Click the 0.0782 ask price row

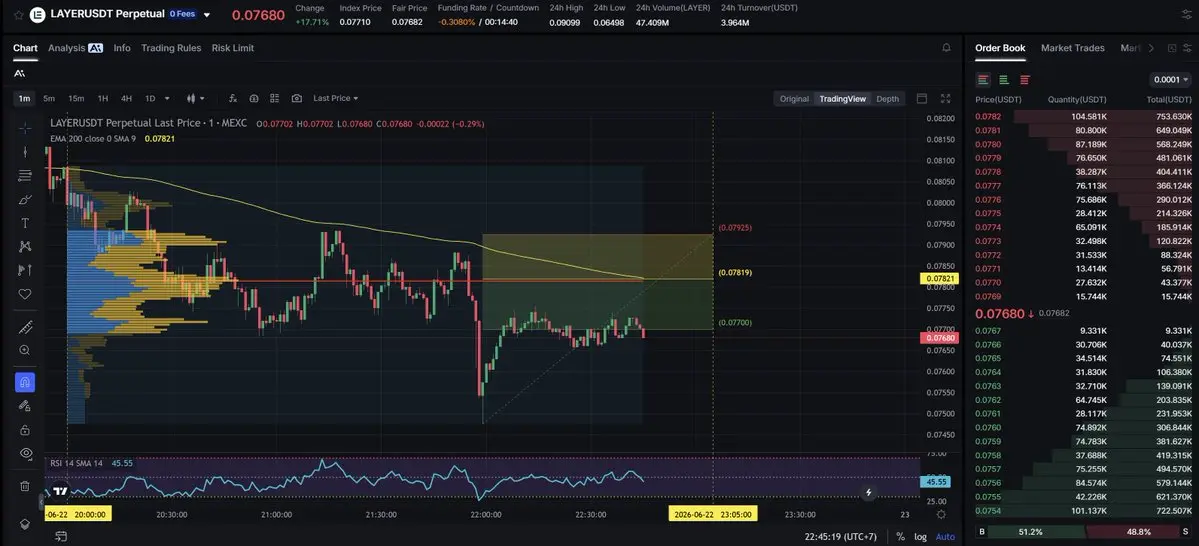[1084, 117]
